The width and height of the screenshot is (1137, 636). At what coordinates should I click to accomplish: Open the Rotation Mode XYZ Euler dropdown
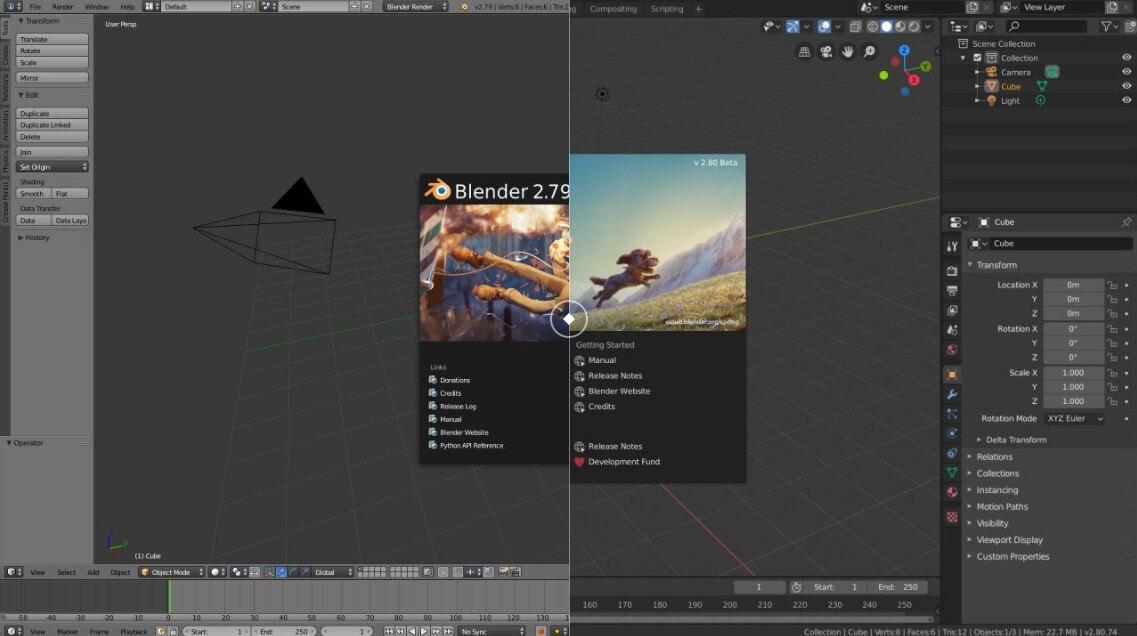tap(1075, 418)
